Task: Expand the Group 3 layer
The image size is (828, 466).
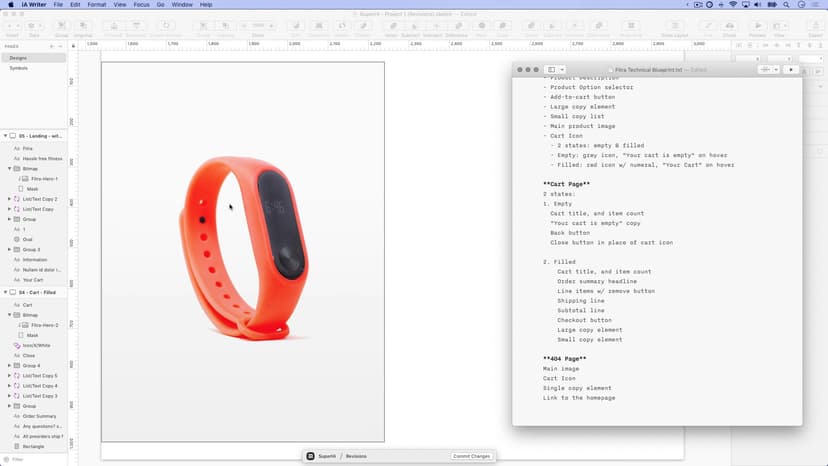Action: tap(10, 250)
